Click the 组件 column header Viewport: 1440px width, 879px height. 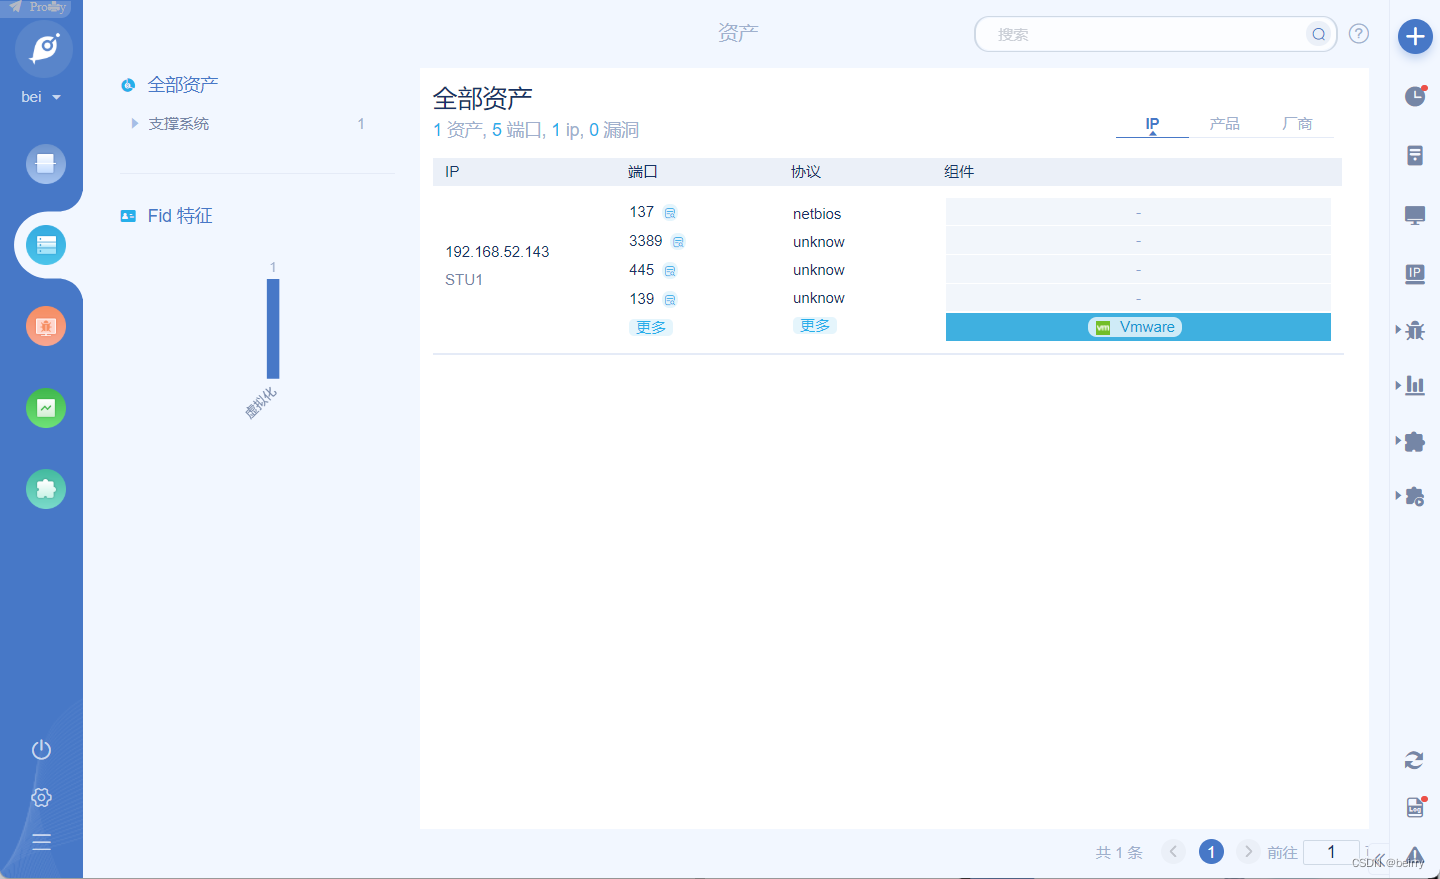959,172
